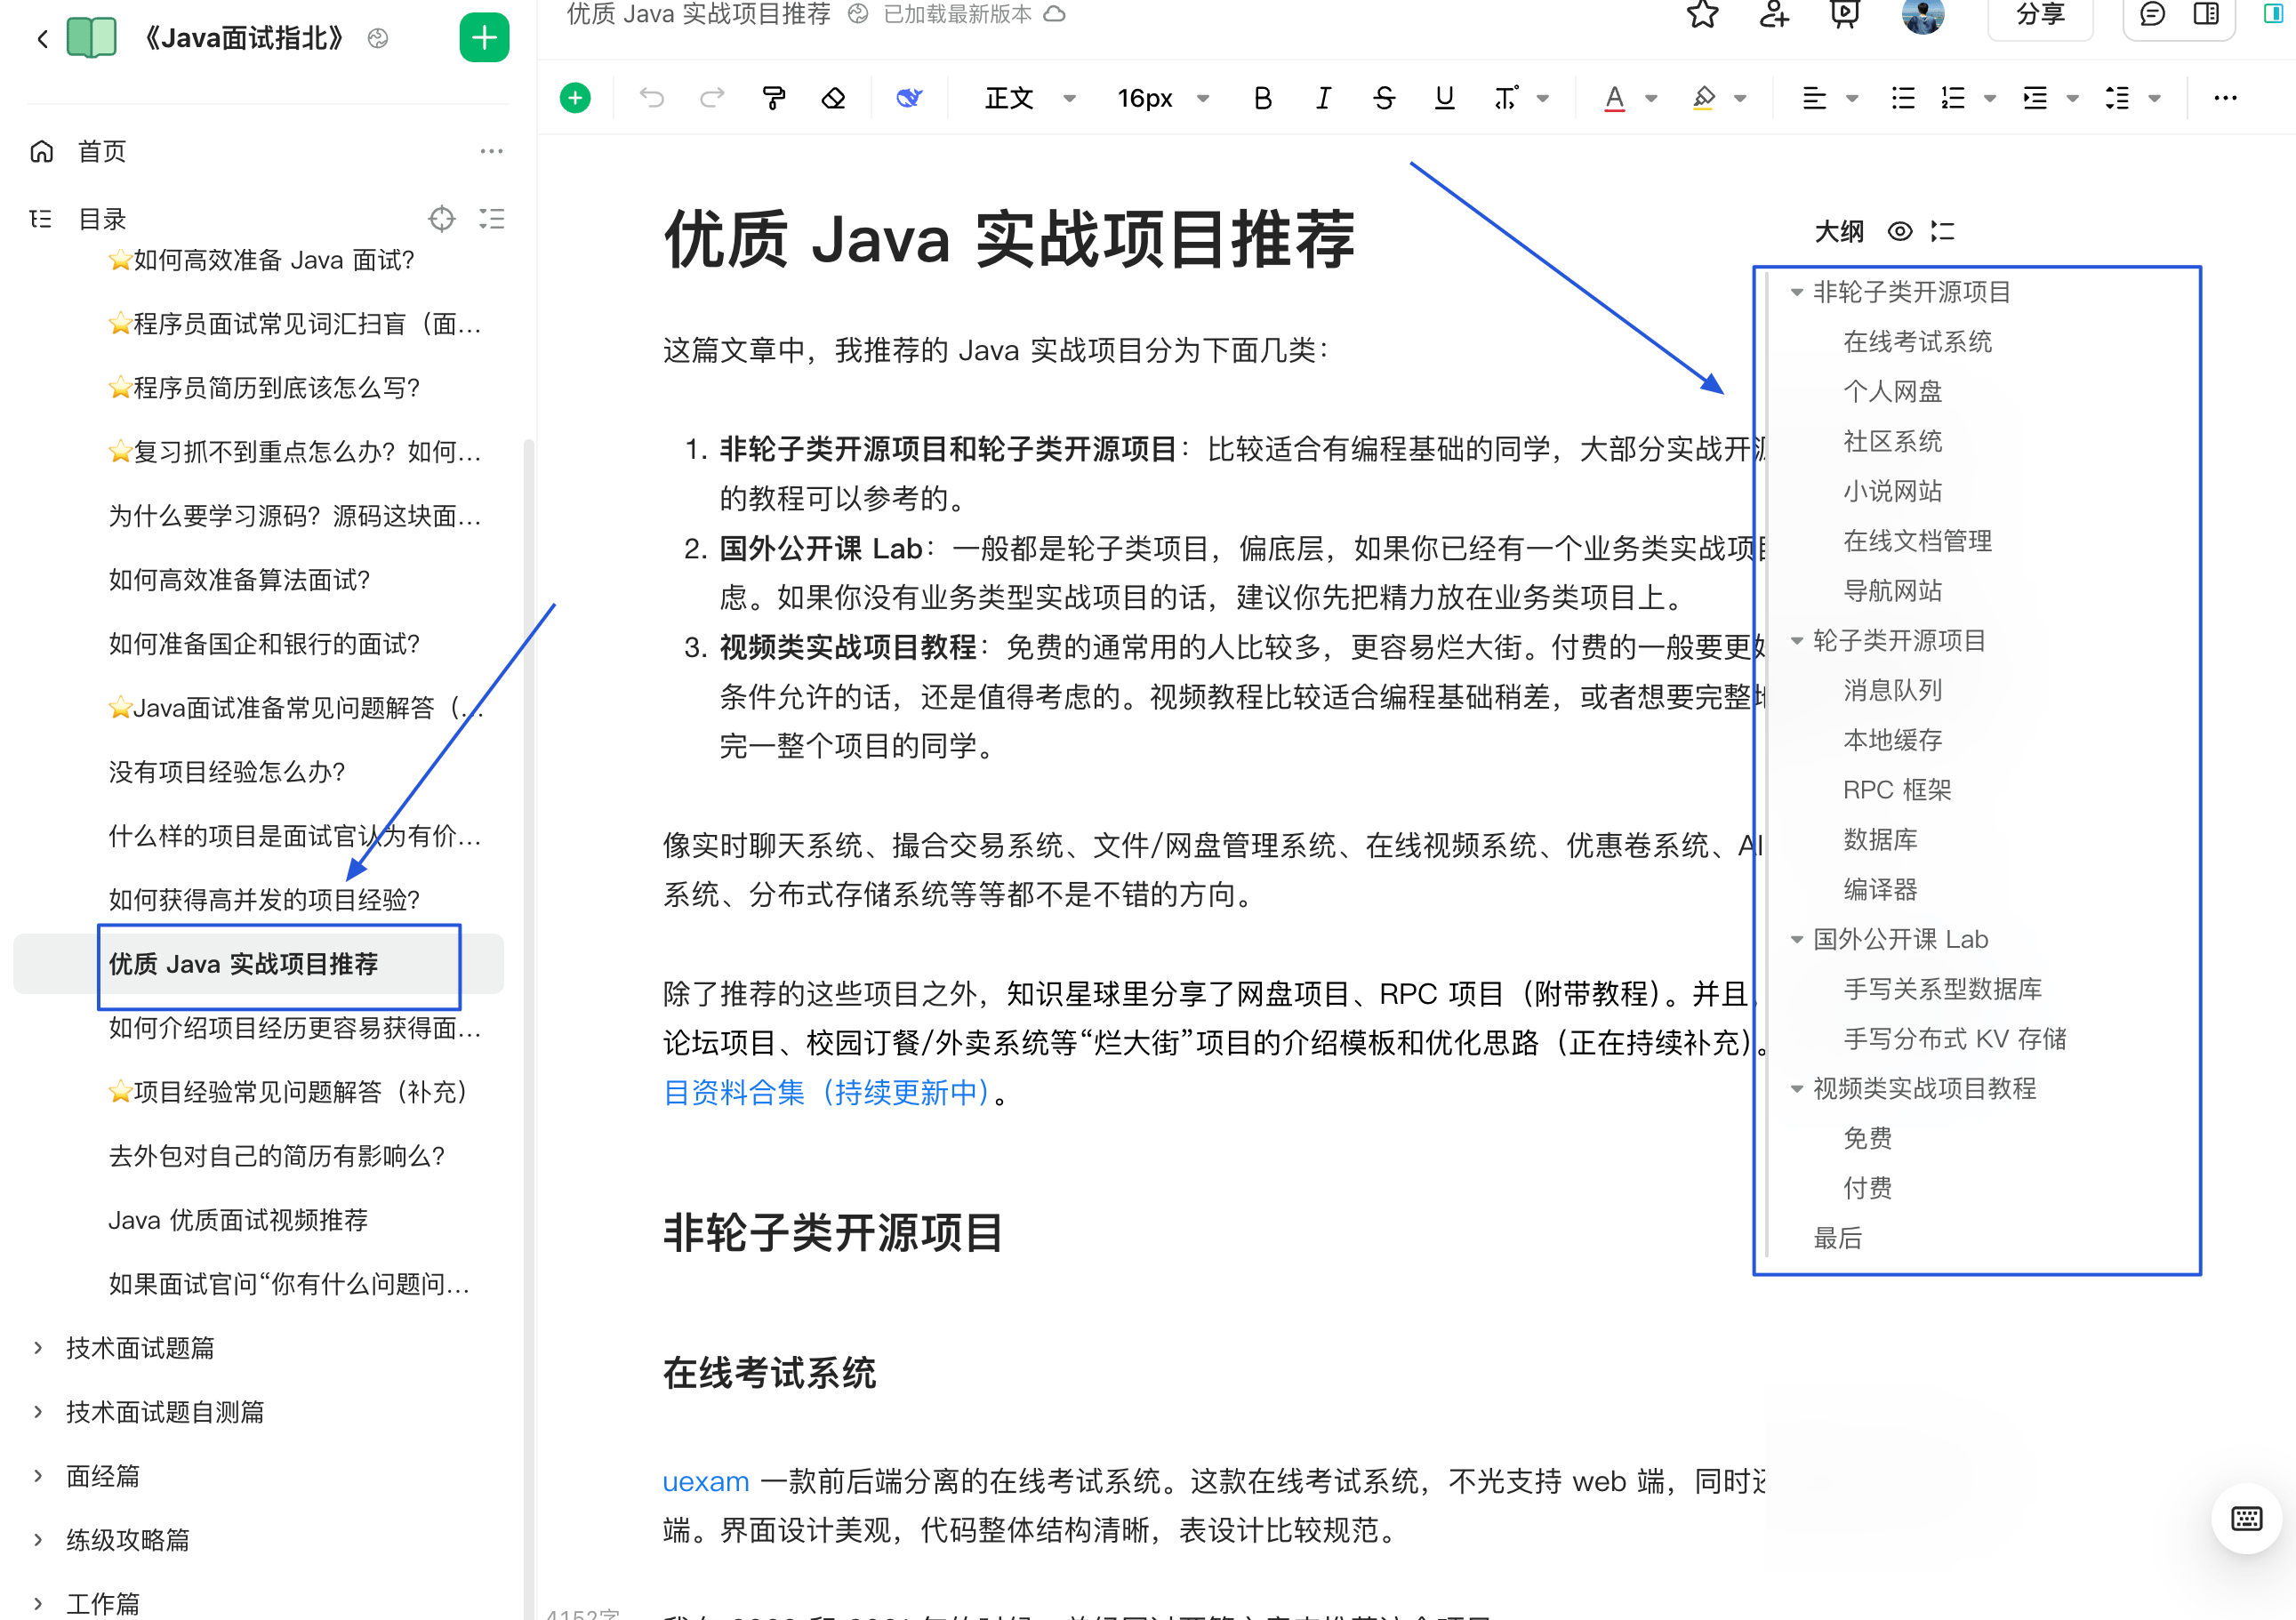Enter presentation mode via the toolbar icon
The image size is (2296, 1620).
tap(1843, 15)
